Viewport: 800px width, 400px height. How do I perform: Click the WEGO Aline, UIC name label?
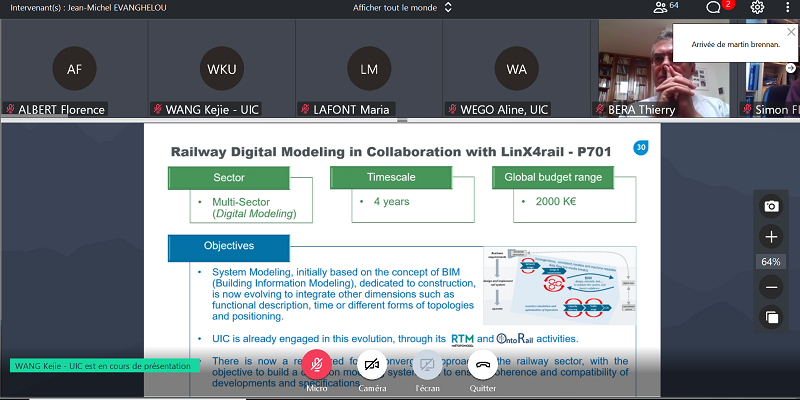pos(498,109)
